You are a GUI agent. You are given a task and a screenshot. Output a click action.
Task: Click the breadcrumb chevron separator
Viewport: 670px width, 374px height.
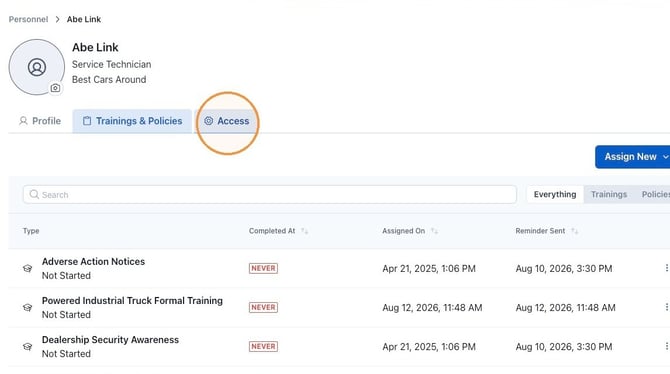coord(57,19)
